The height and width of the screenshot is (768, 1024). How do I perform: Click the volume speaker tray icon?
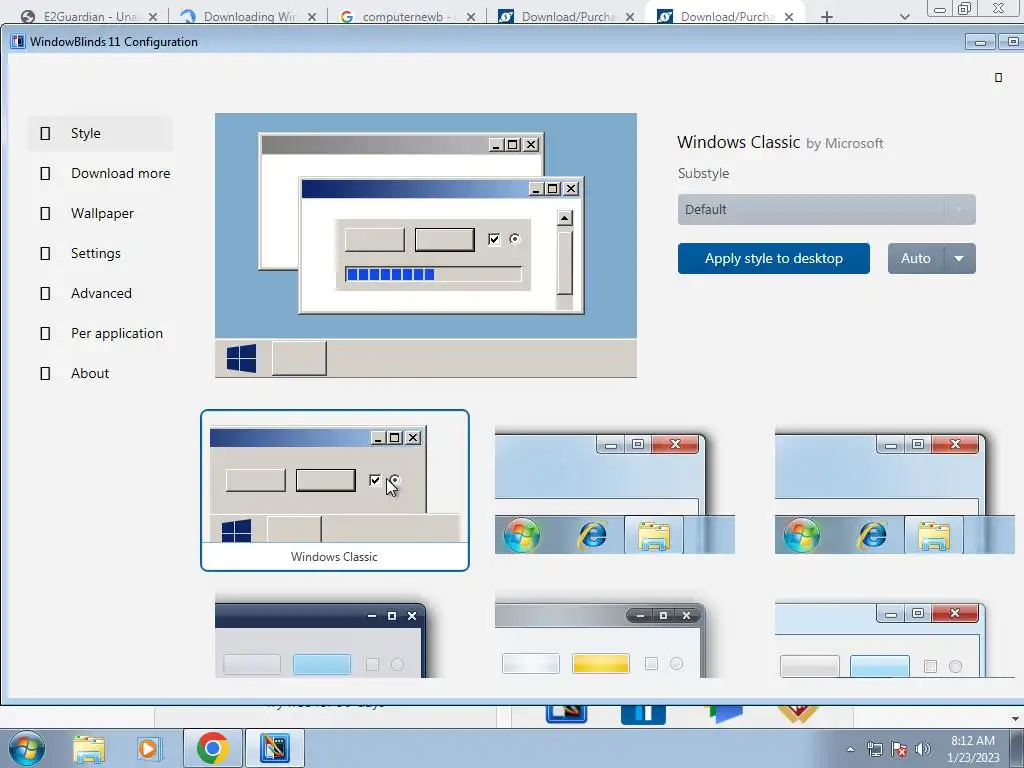923,749
